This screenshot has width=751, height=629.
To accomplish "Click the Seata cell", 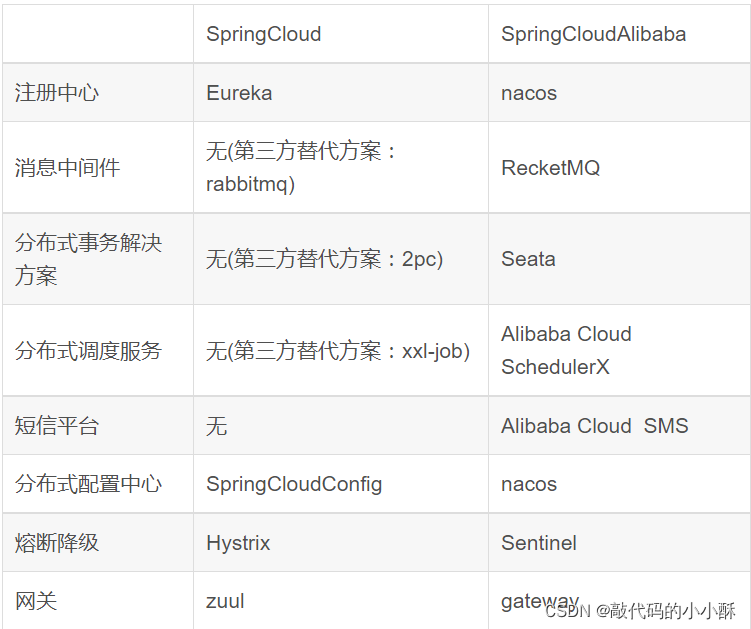I will (x=528, y=259).
